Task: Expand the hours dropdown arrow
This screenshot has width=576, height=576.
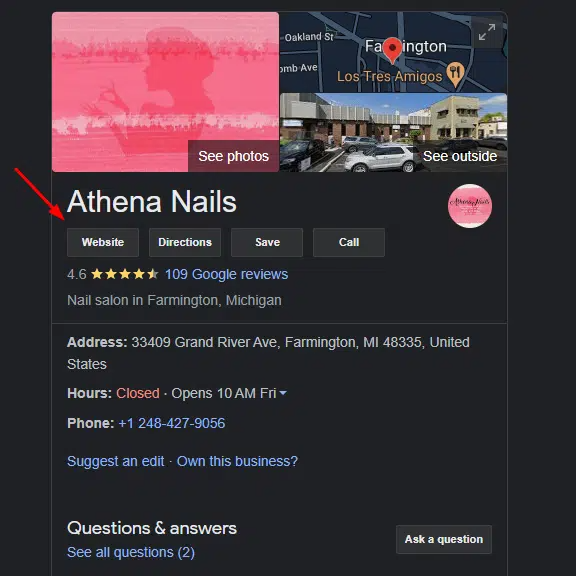Action: (x=283, y=393)
